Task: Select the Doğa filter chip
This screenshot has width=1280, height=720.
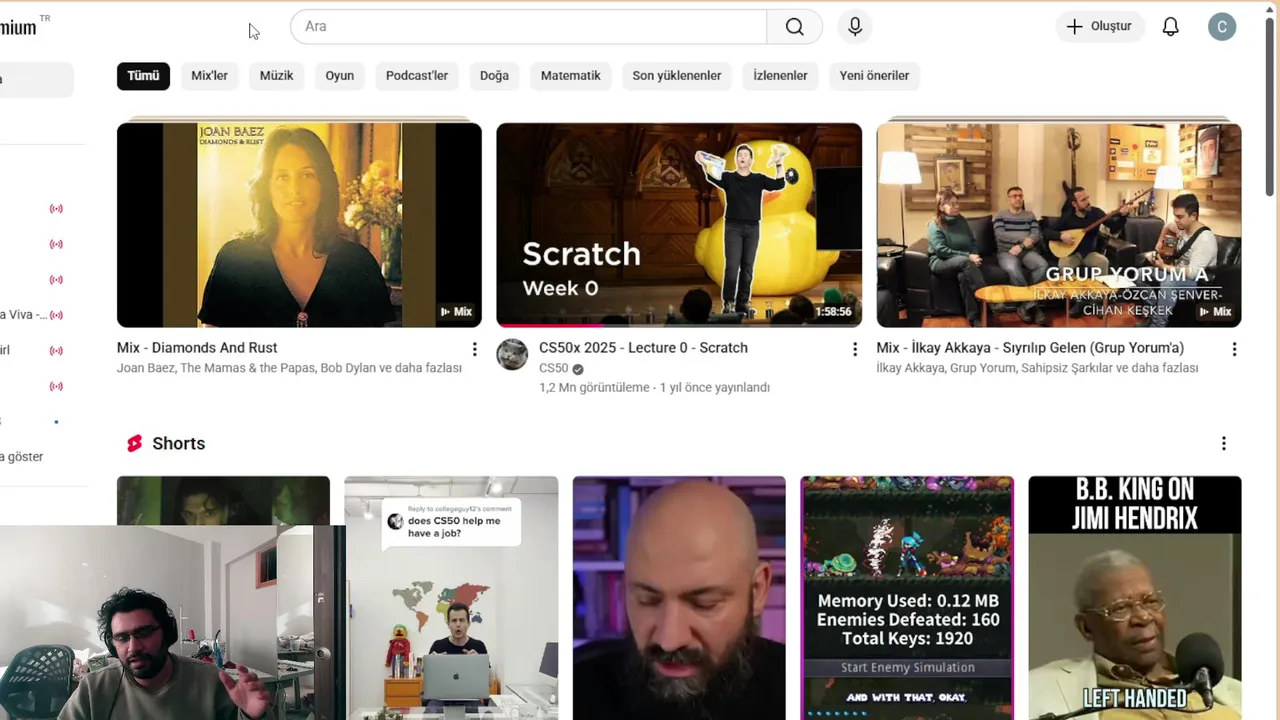Action: click(x=494, y=76)
